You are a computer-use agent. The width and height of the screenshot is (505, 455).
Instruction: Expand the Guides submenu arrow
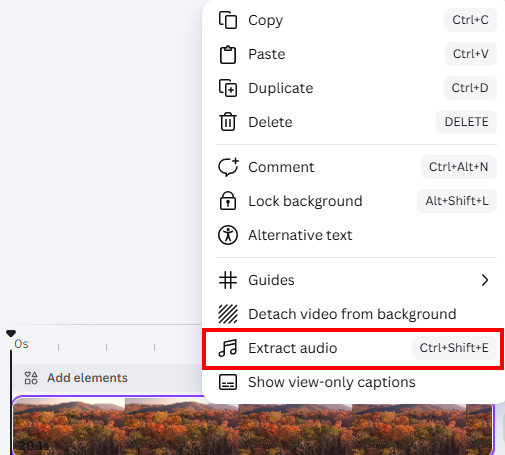coord(485,280)
